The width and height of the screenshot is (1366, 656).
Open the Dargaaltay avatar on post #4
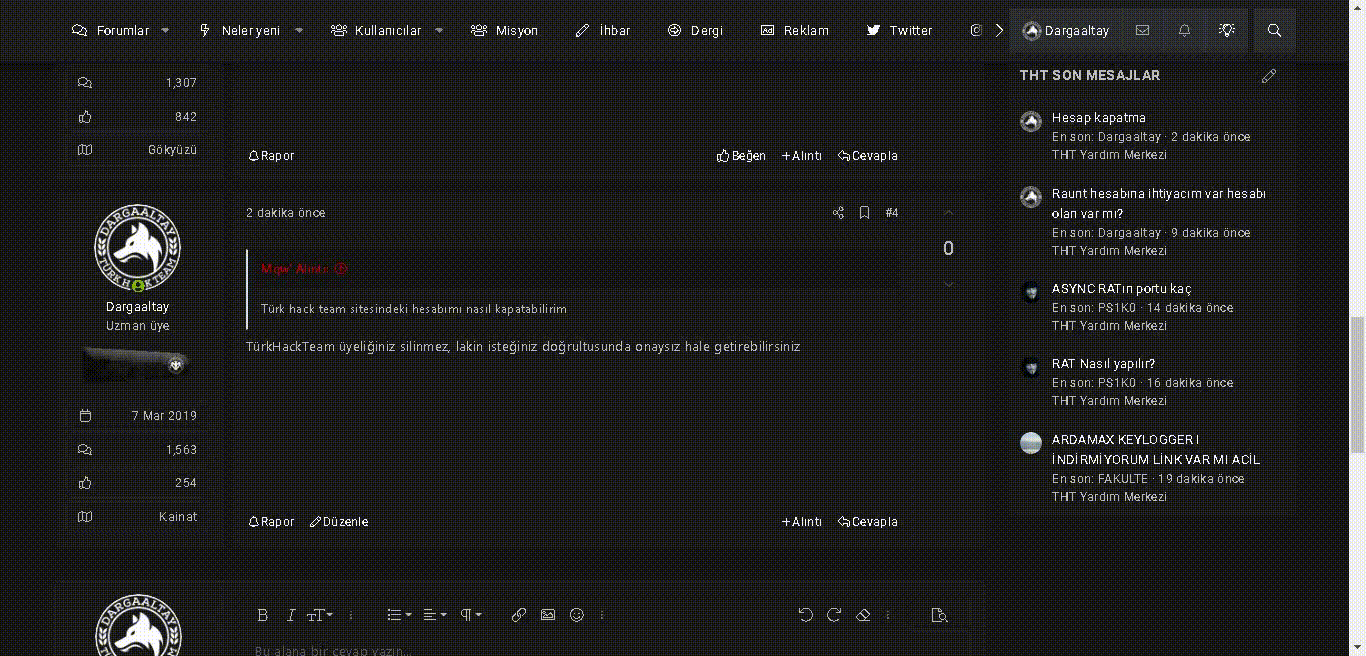[x=138, y=248]
